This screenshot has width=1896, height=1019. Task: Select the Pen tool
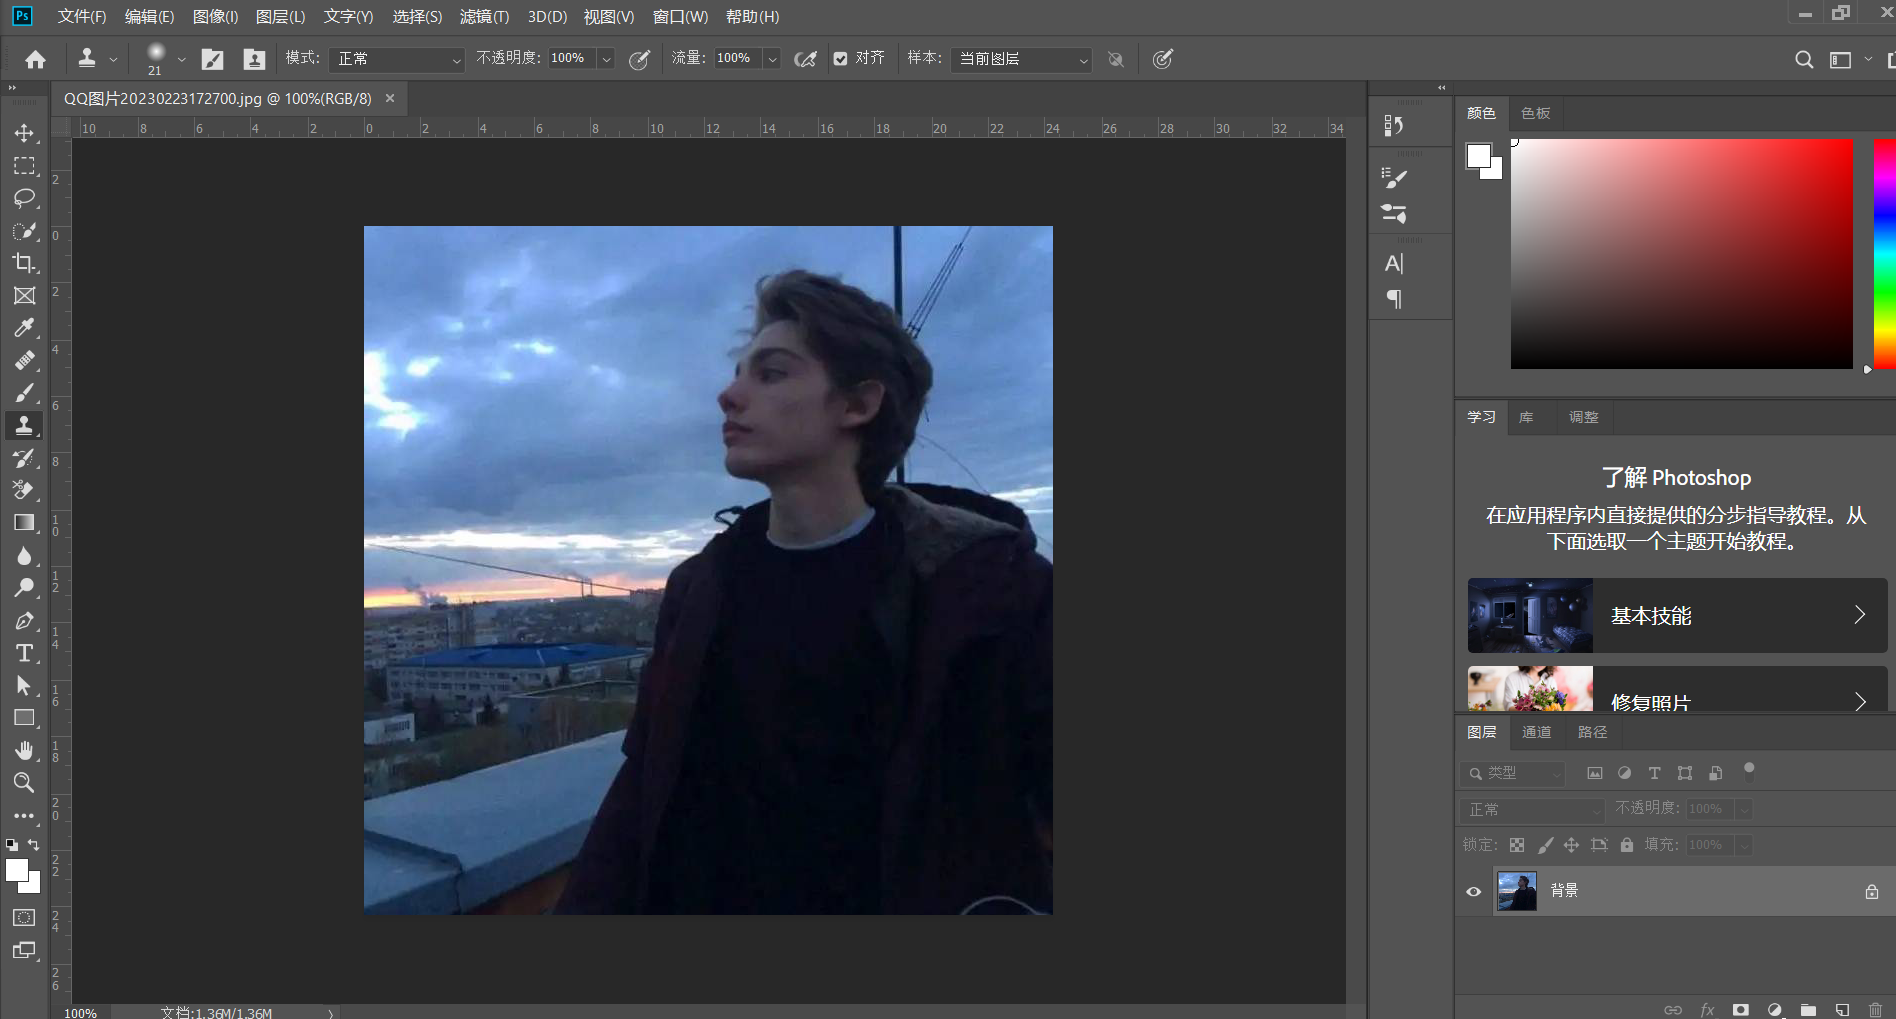tap(24, 621)
